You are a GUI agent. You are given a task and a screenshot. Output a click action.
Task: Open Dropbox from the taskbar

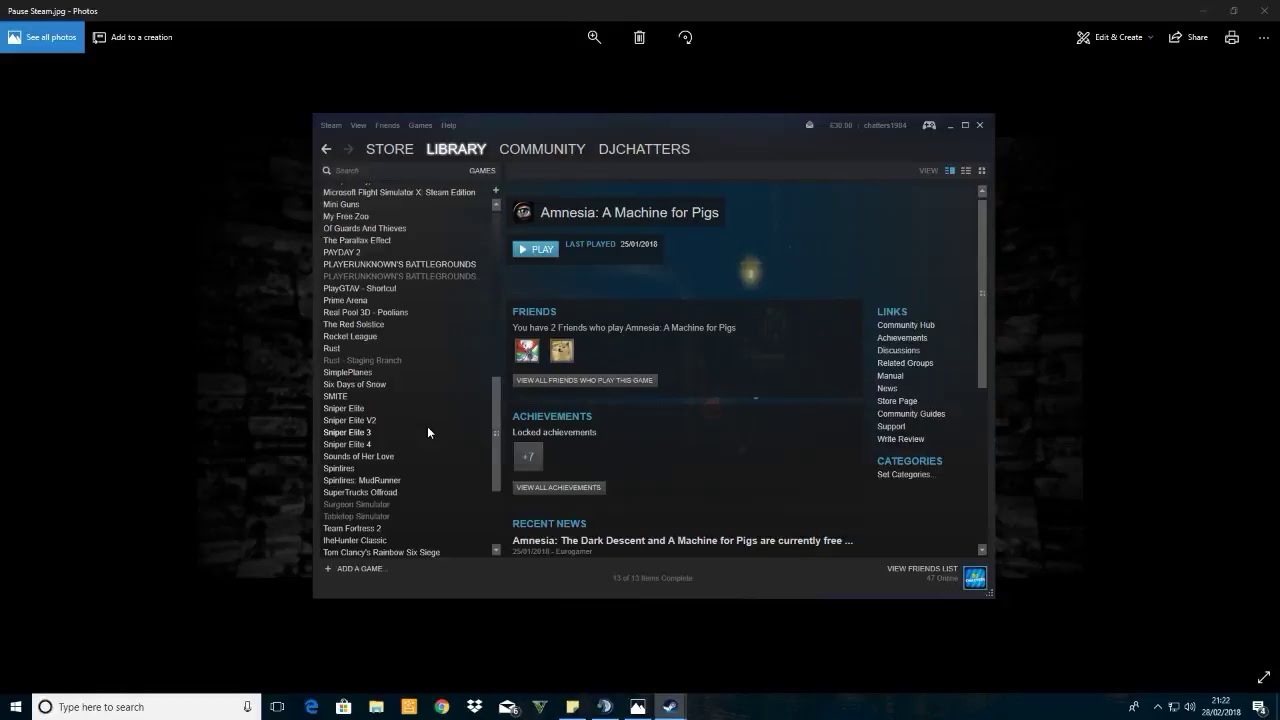tap(474, 707)
